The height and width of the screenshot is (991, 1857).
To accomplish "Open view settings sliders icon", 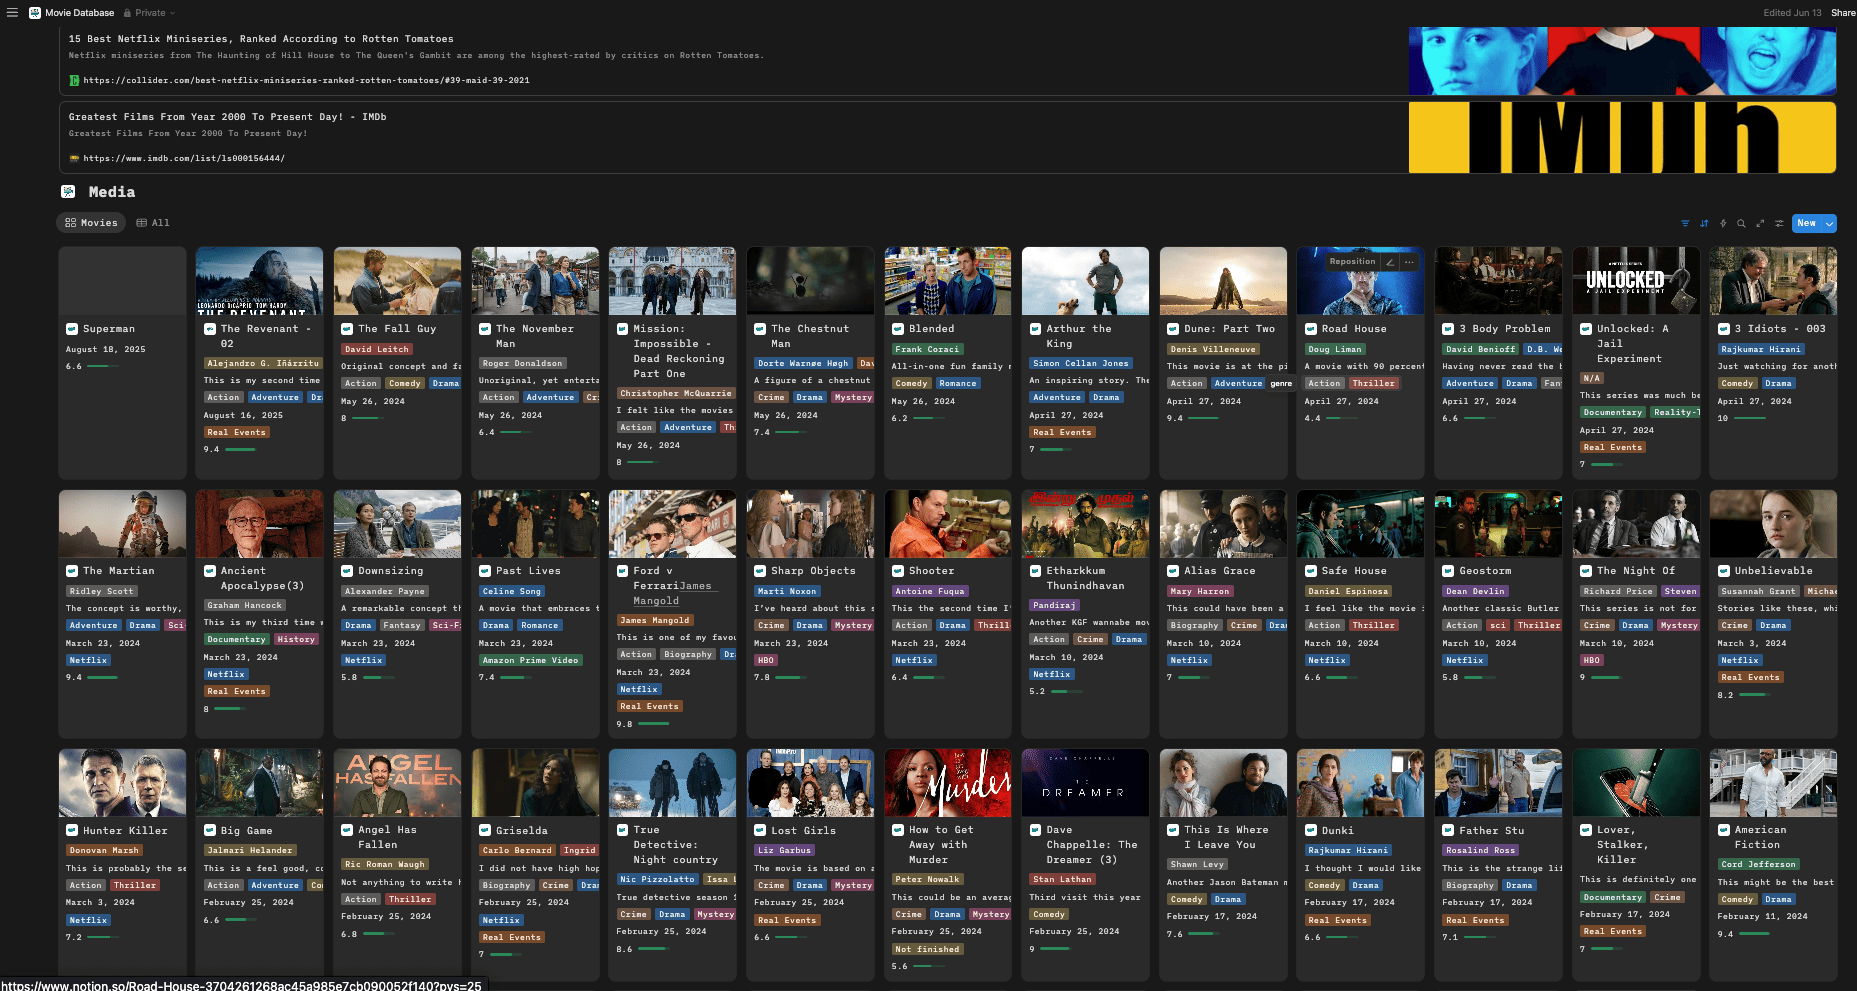I will click(x=1779, y=223).
